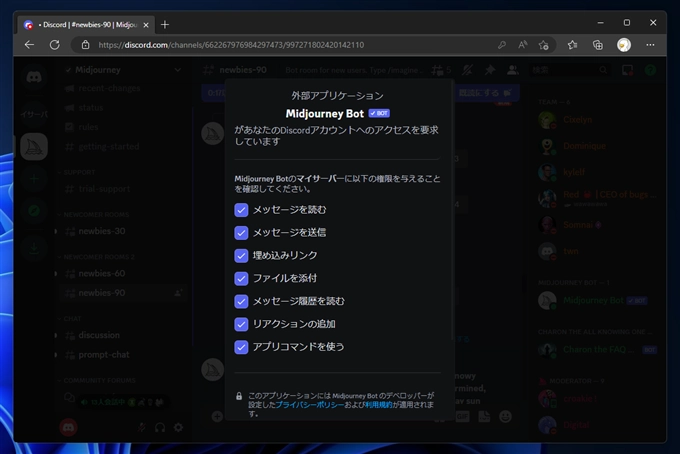
Task: Open the GIF picker
Action: [462, 416]
